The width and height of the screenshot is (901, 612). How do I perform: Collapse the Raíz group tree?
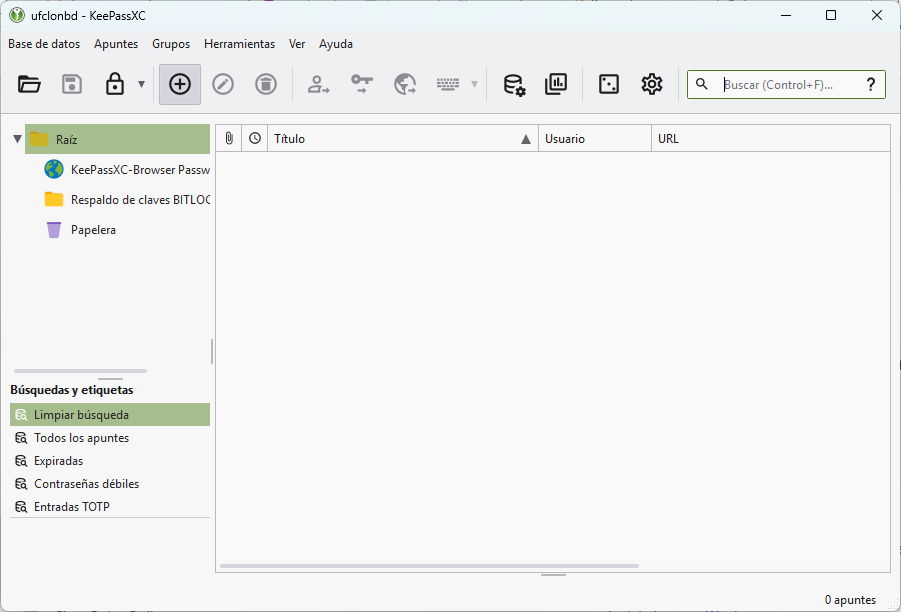17,139
